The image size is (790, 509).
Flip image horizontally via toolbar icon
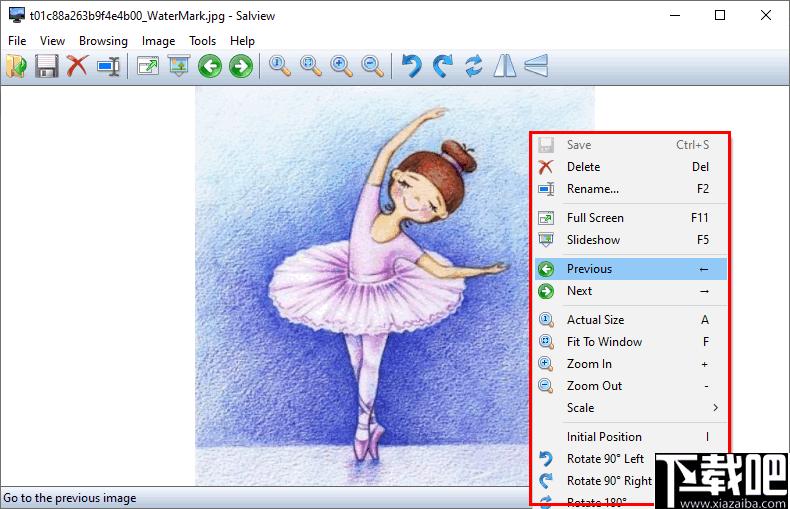click(505, 66)
